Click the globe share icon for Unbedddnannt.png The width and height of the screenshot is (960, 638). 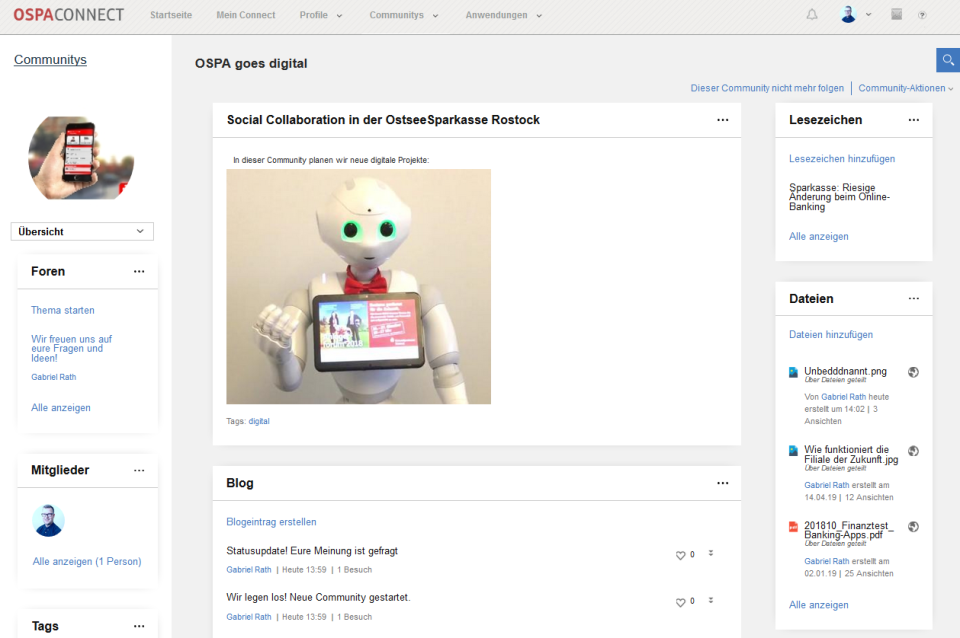[913, 372]
